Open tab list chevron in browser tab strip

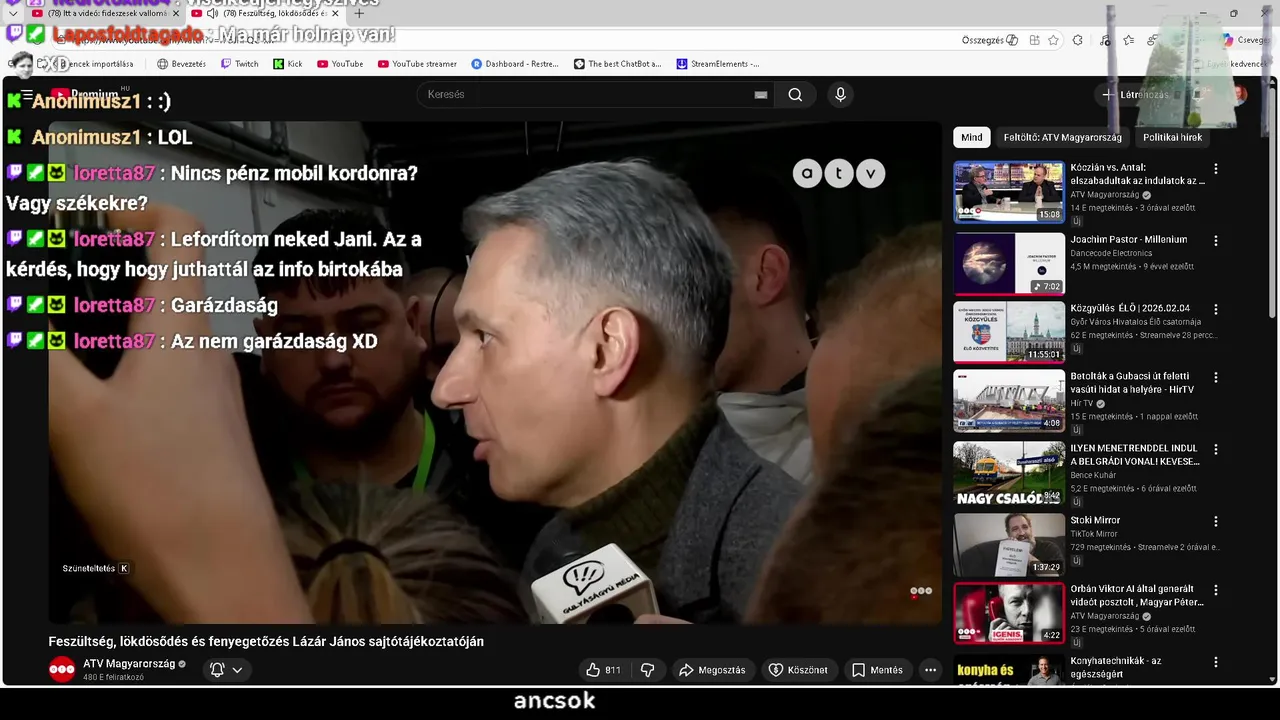tap(13, 14)
